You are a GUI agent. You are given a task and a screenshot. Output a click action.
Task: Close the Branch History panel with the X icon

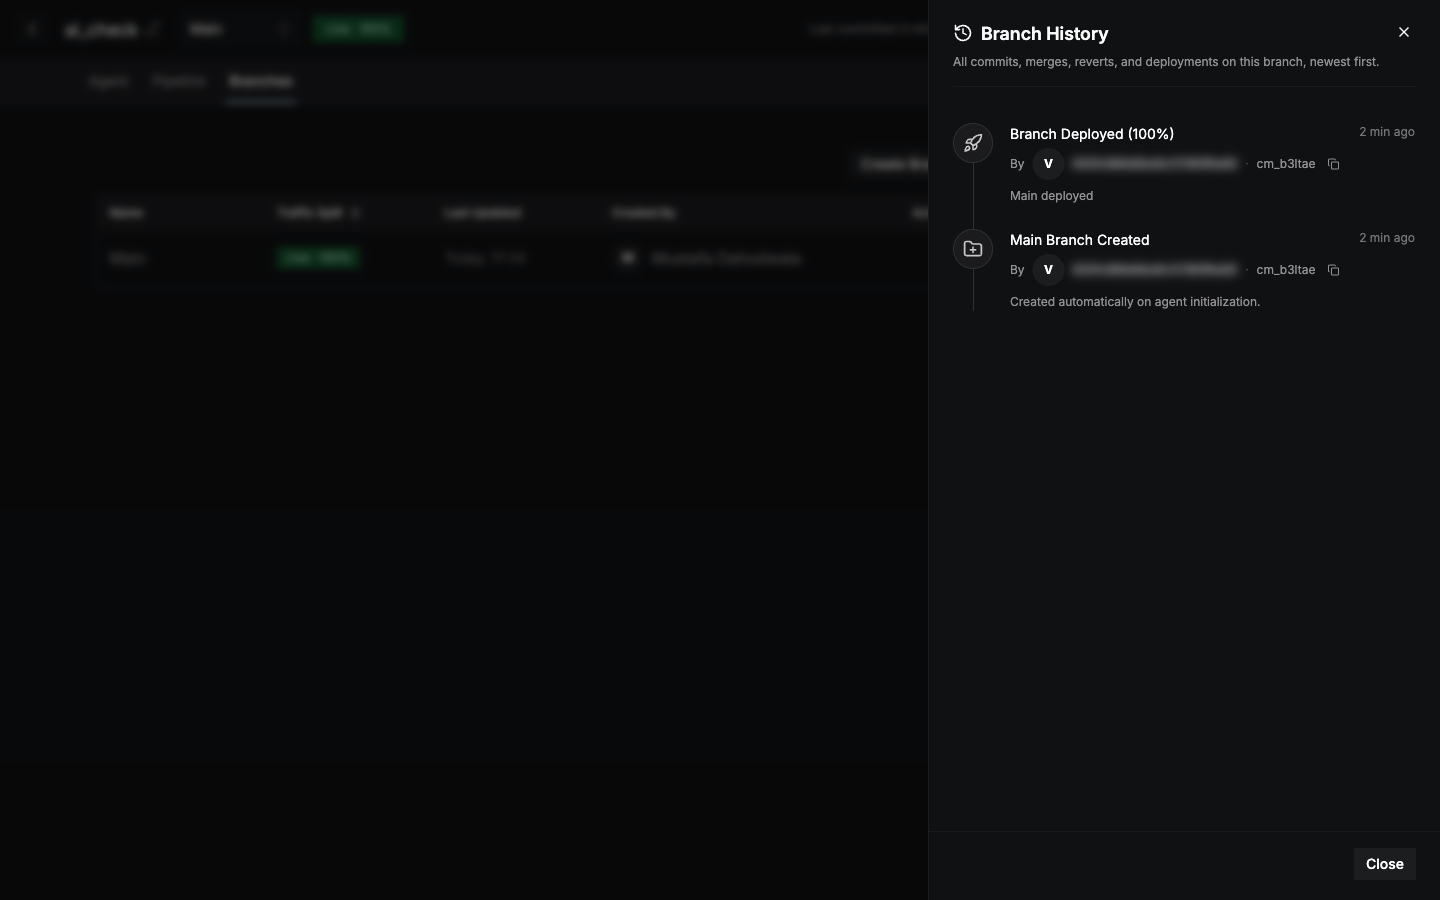(x=1404, y=32)
